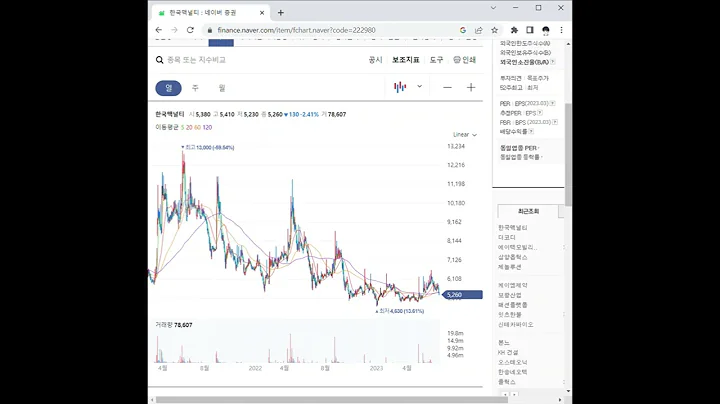720x404 pixels.
Task: Expand the chart type dropdown arrow
Action: pyautogui.click(x=419, y=86)
